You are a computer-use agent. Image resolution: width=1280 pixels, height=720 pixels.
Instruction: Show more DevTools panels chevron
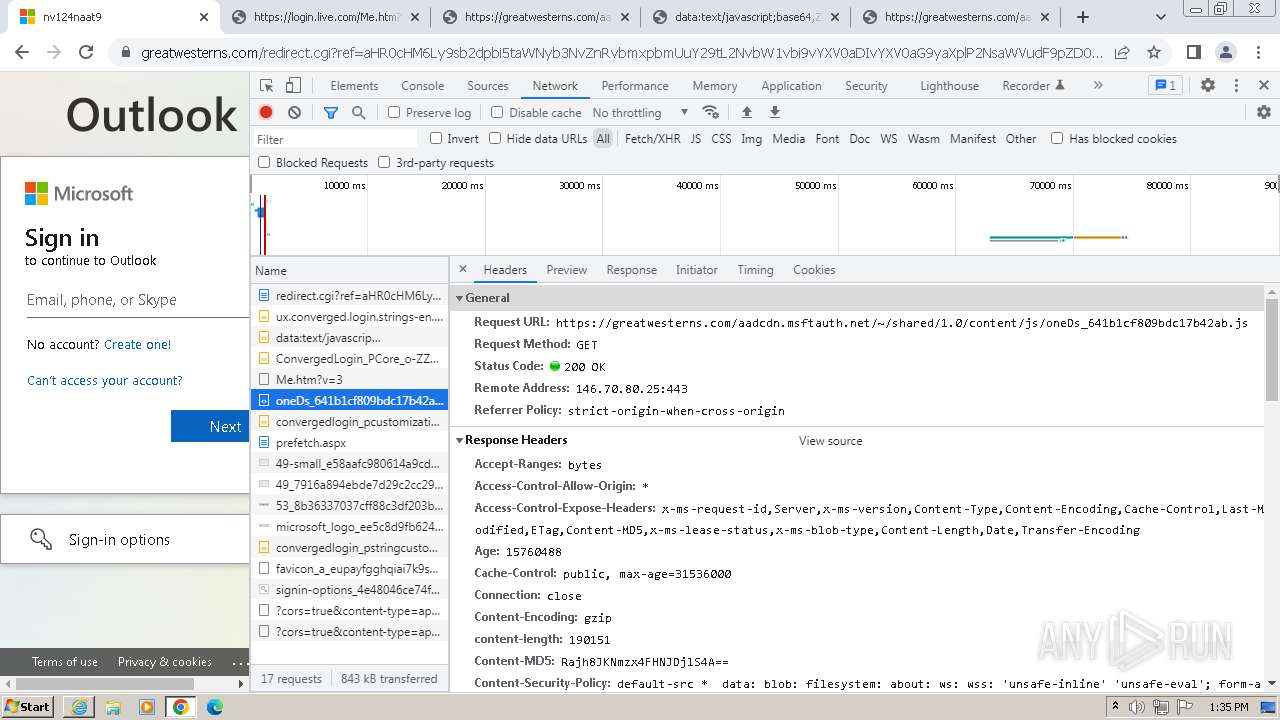(1098, 86)
